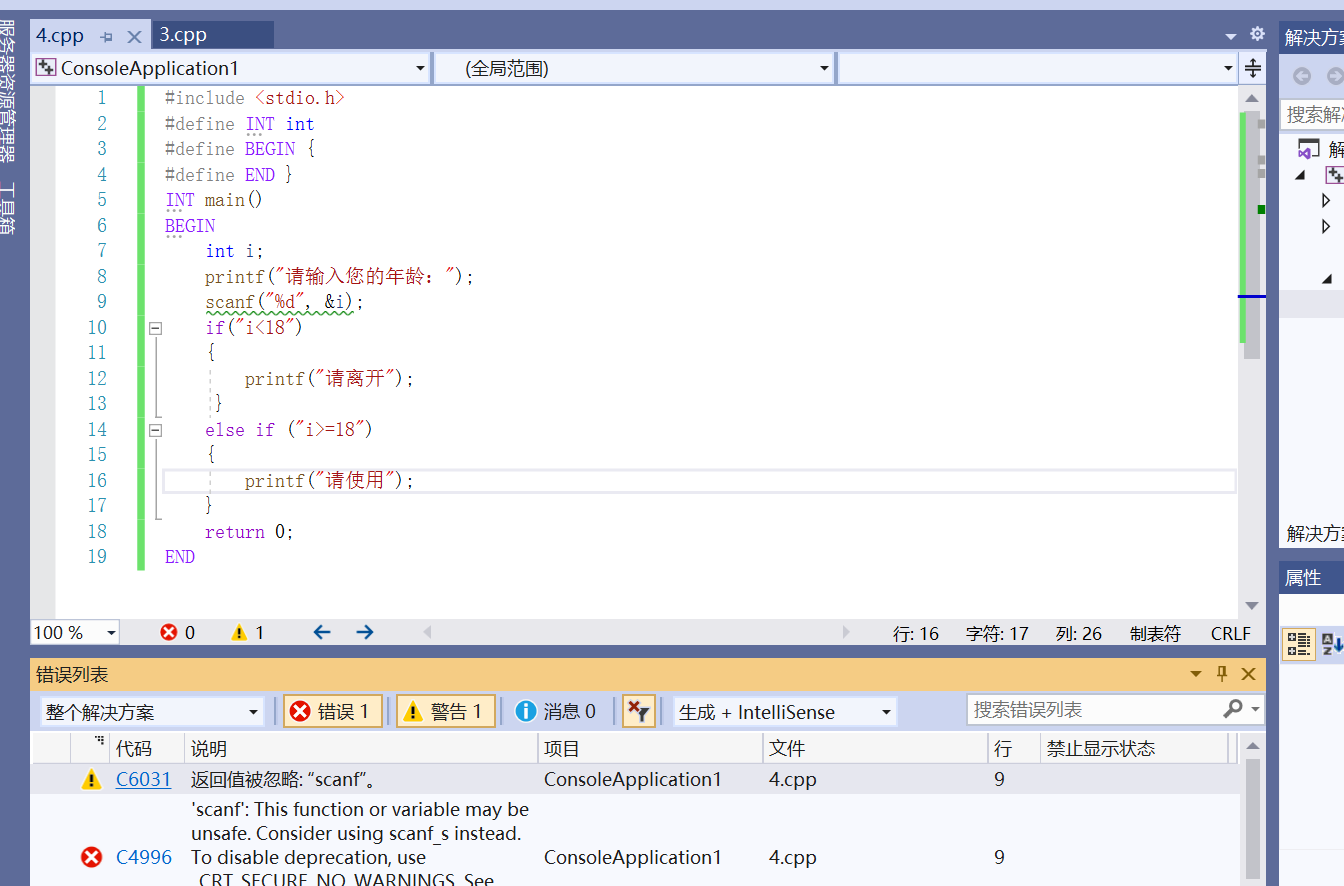Click the CRLF line ending indicator
Viewport: 1344px width, 886px height.
pos(1230,633)
